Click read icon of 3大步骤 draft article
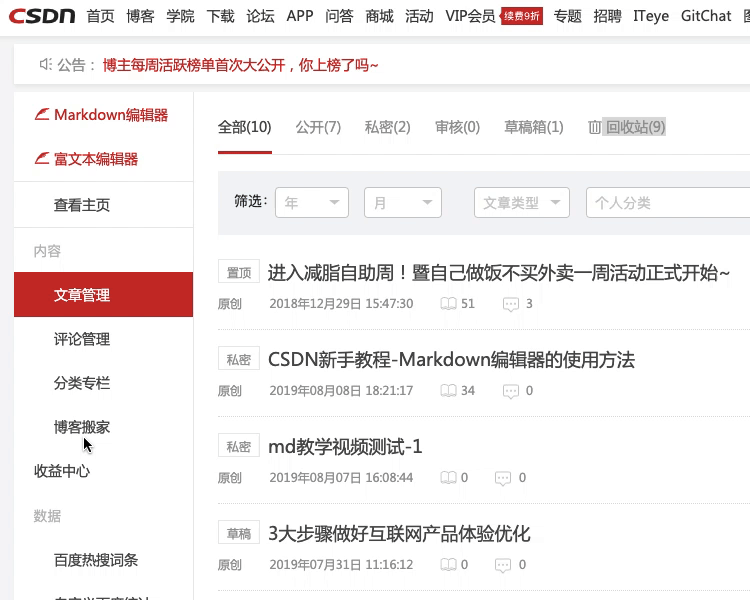The width and height of the screenshot is (750, 600). (448, 565)
